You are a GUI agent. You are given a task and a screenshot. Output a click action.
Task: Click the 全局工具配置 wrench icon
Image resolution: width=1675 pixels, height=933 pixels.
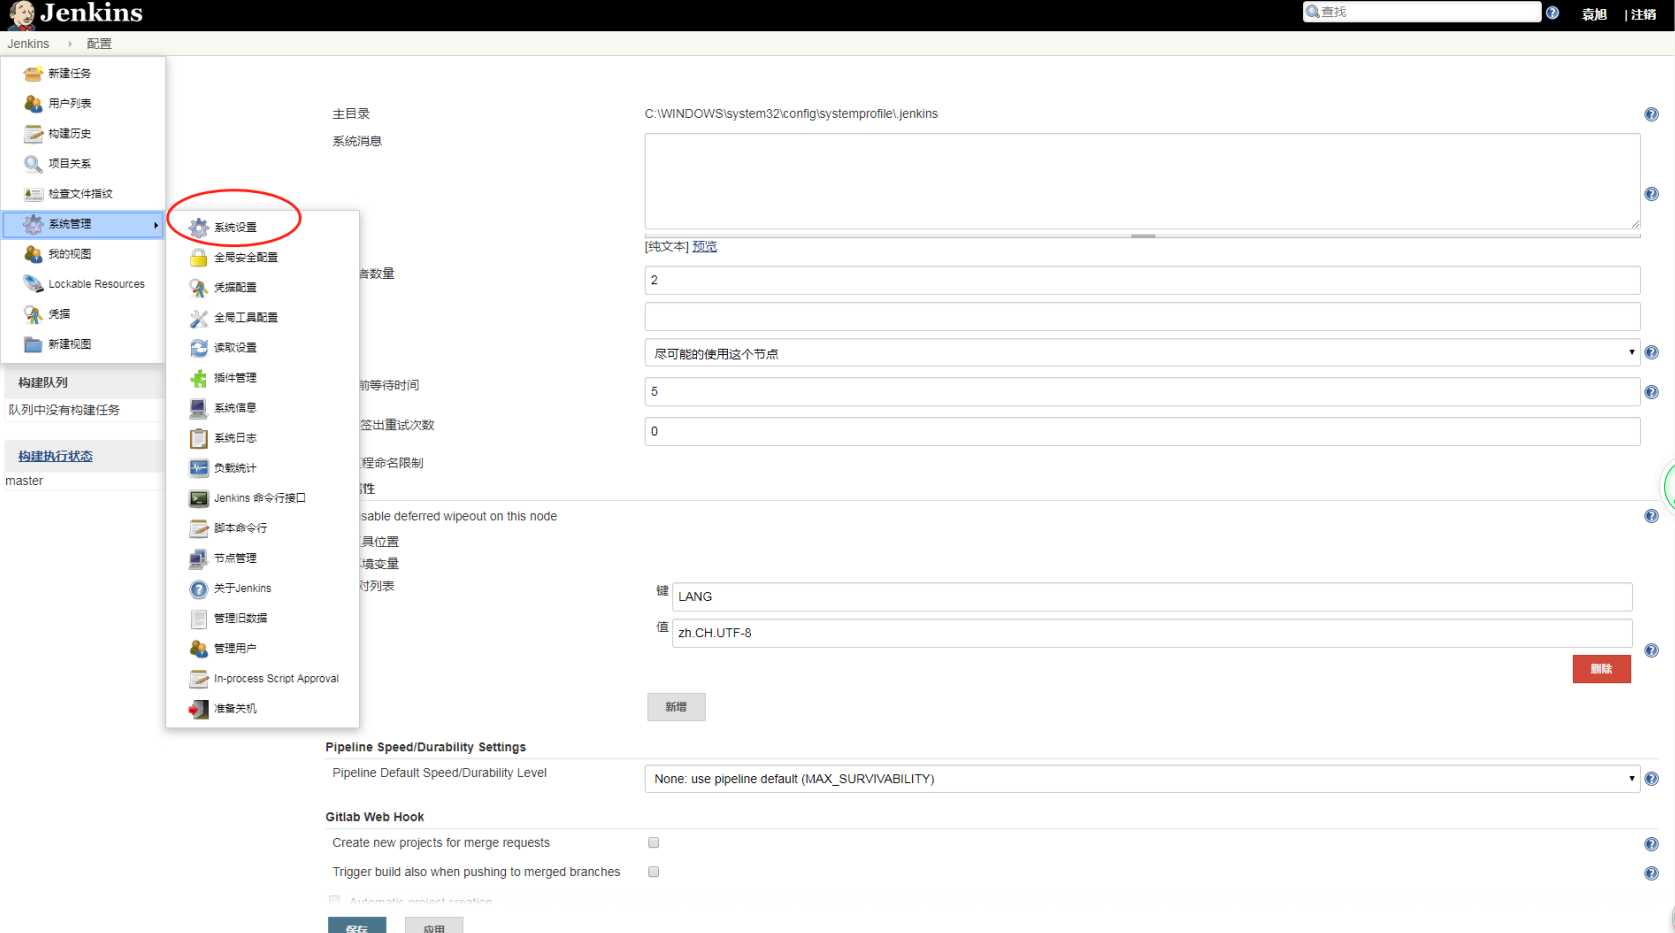[199, 317]
